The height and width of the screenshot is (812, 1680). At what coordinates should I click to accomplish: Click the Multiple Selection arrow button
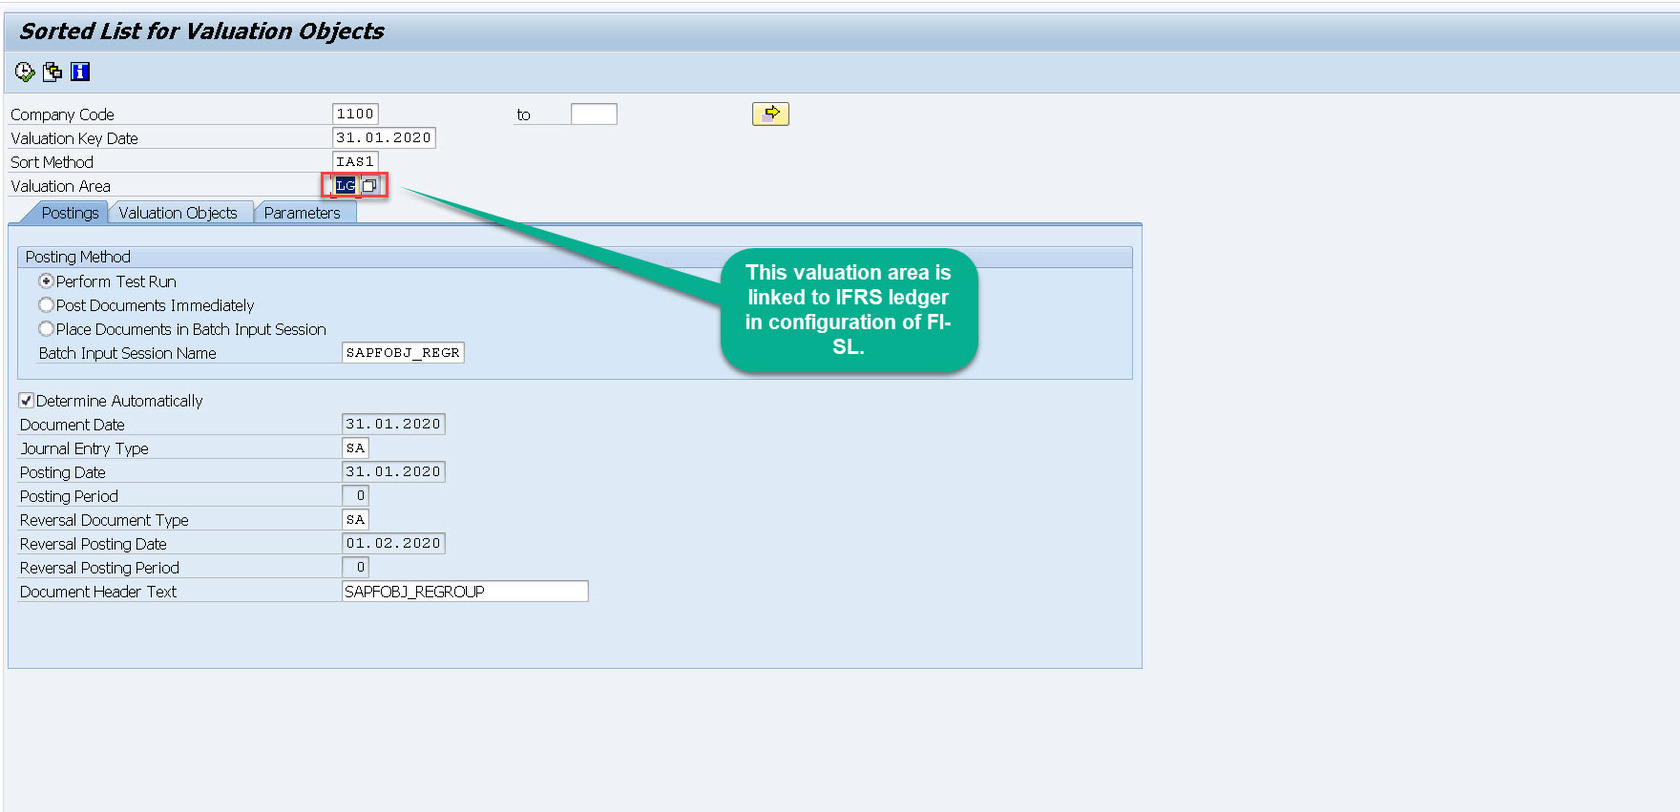pyautogui.click(x=770, y=114)
